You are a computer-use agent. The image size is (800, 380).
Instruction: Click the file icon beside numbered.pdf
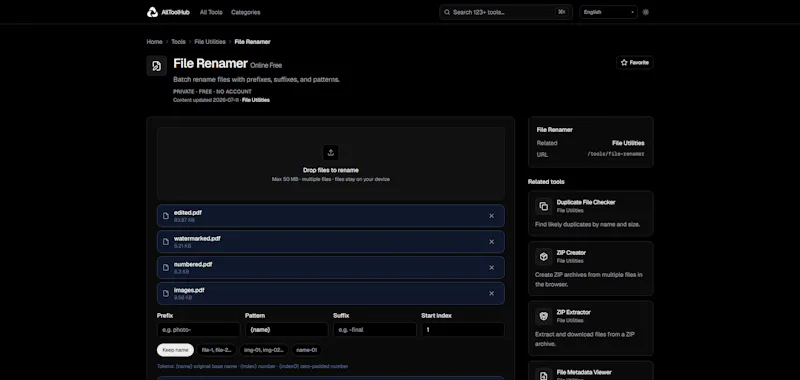166,267
